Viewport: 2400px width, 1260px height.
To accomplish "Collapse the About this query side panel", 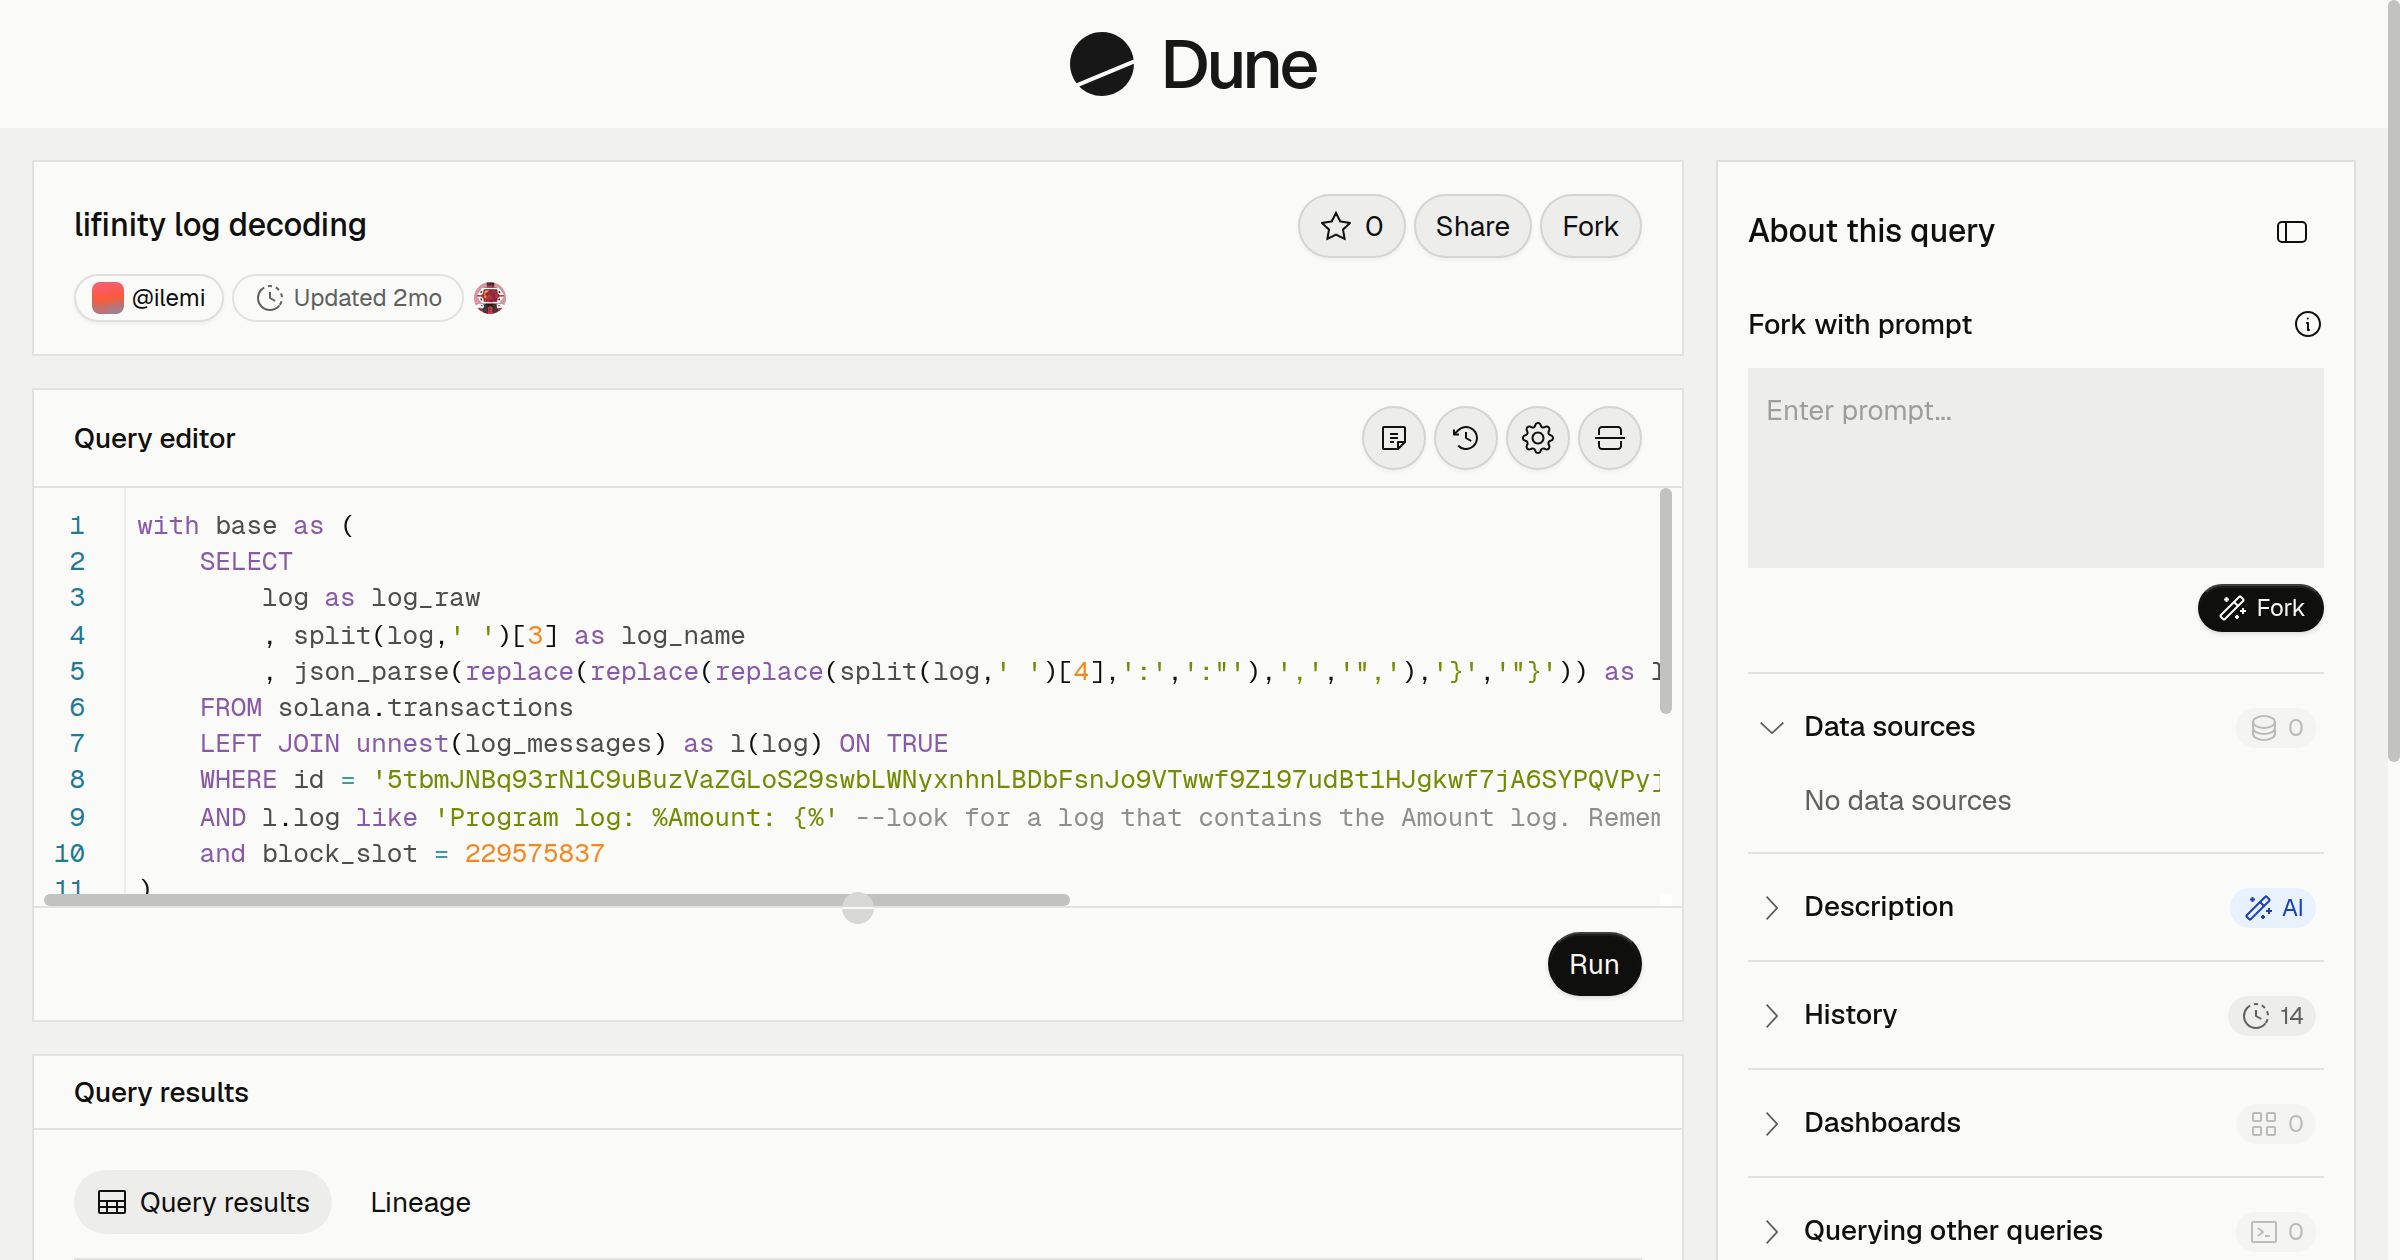I will click(2292, 232).
